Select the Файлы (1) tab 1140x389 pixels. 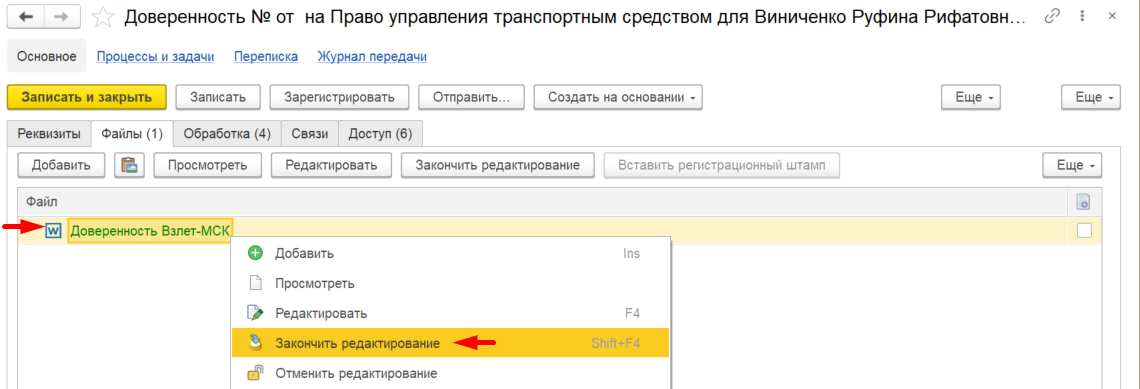click(132, 134)
